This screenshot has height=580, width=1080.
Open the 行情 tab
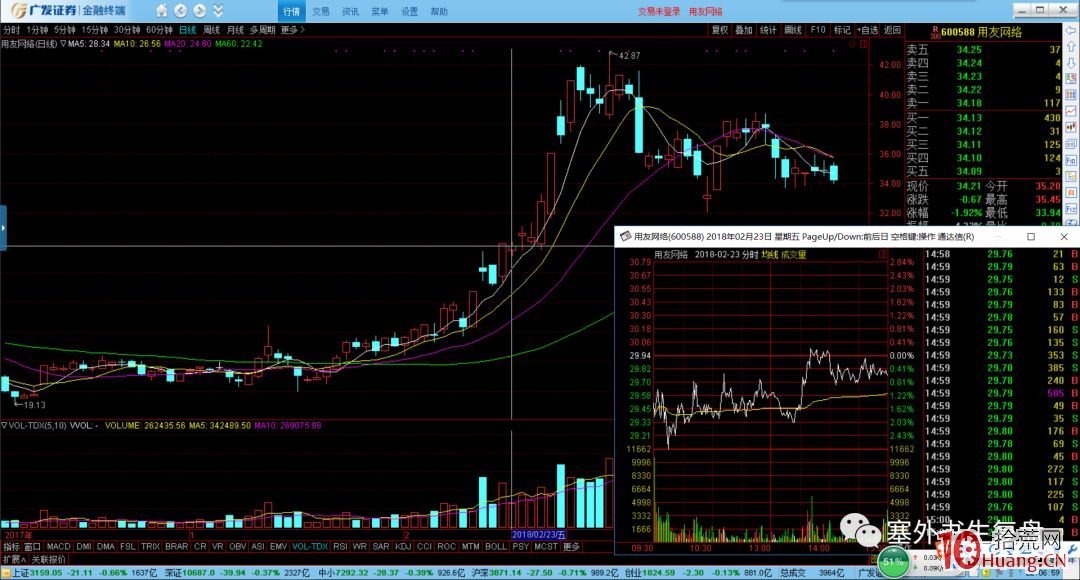tap(291, 11)
